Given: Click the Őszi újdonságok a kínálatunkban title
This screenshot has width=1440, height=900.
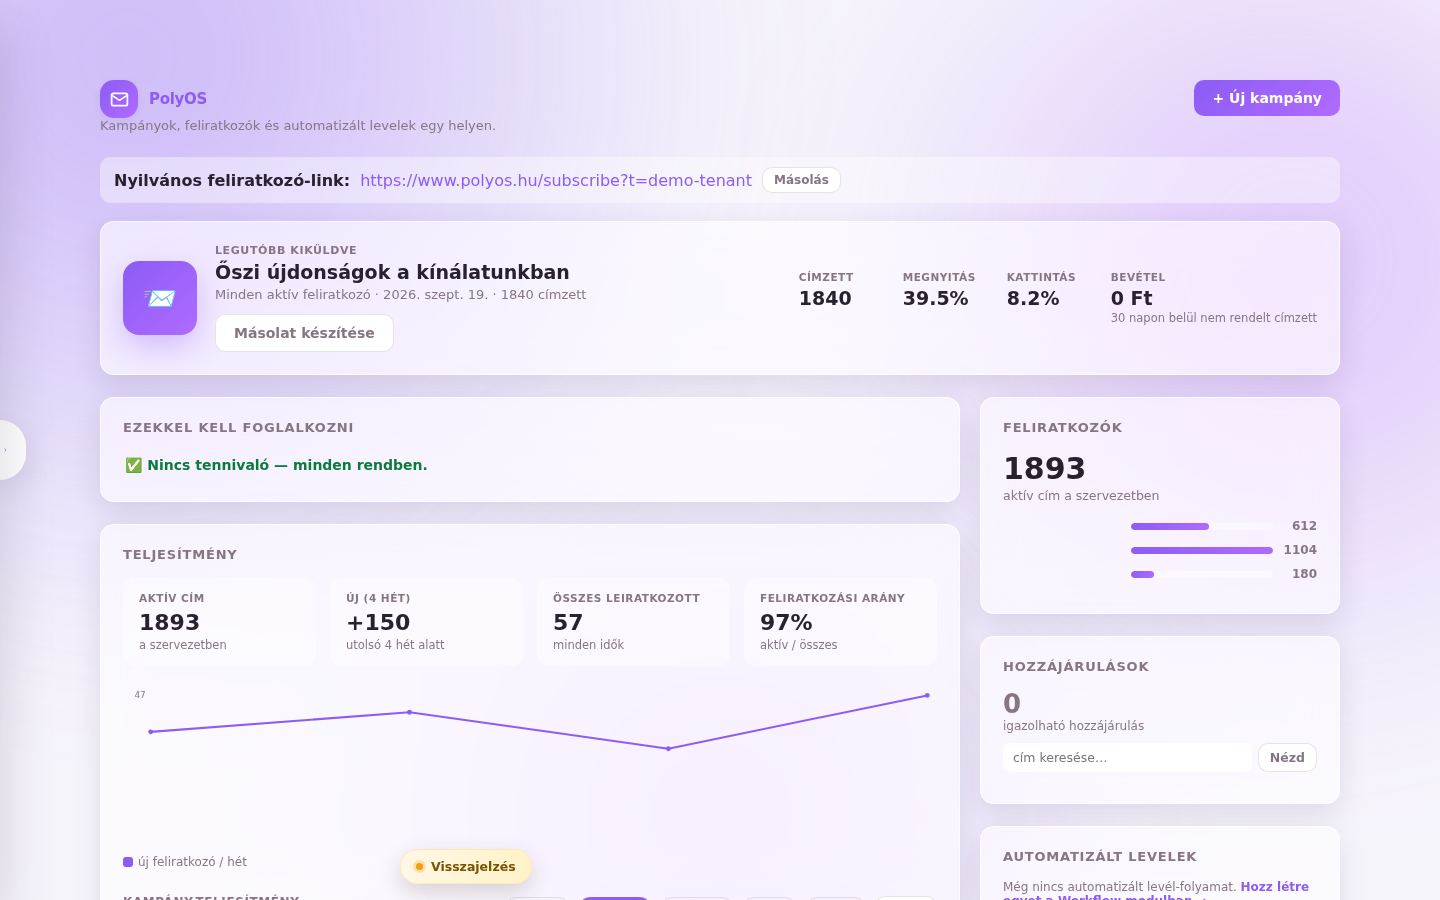Looking at the screenshot, I should [392, 272].
